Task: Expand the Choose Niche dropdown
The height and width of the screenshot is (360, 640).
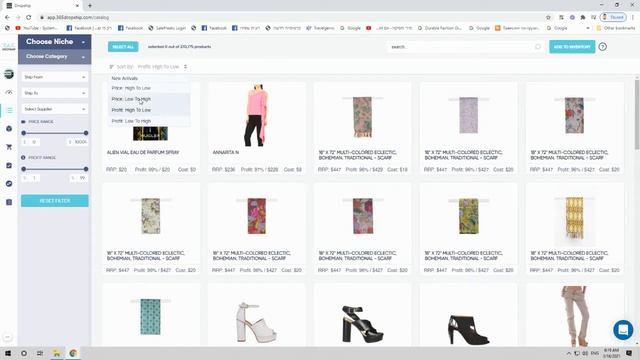Action: [x=55, y=42]
